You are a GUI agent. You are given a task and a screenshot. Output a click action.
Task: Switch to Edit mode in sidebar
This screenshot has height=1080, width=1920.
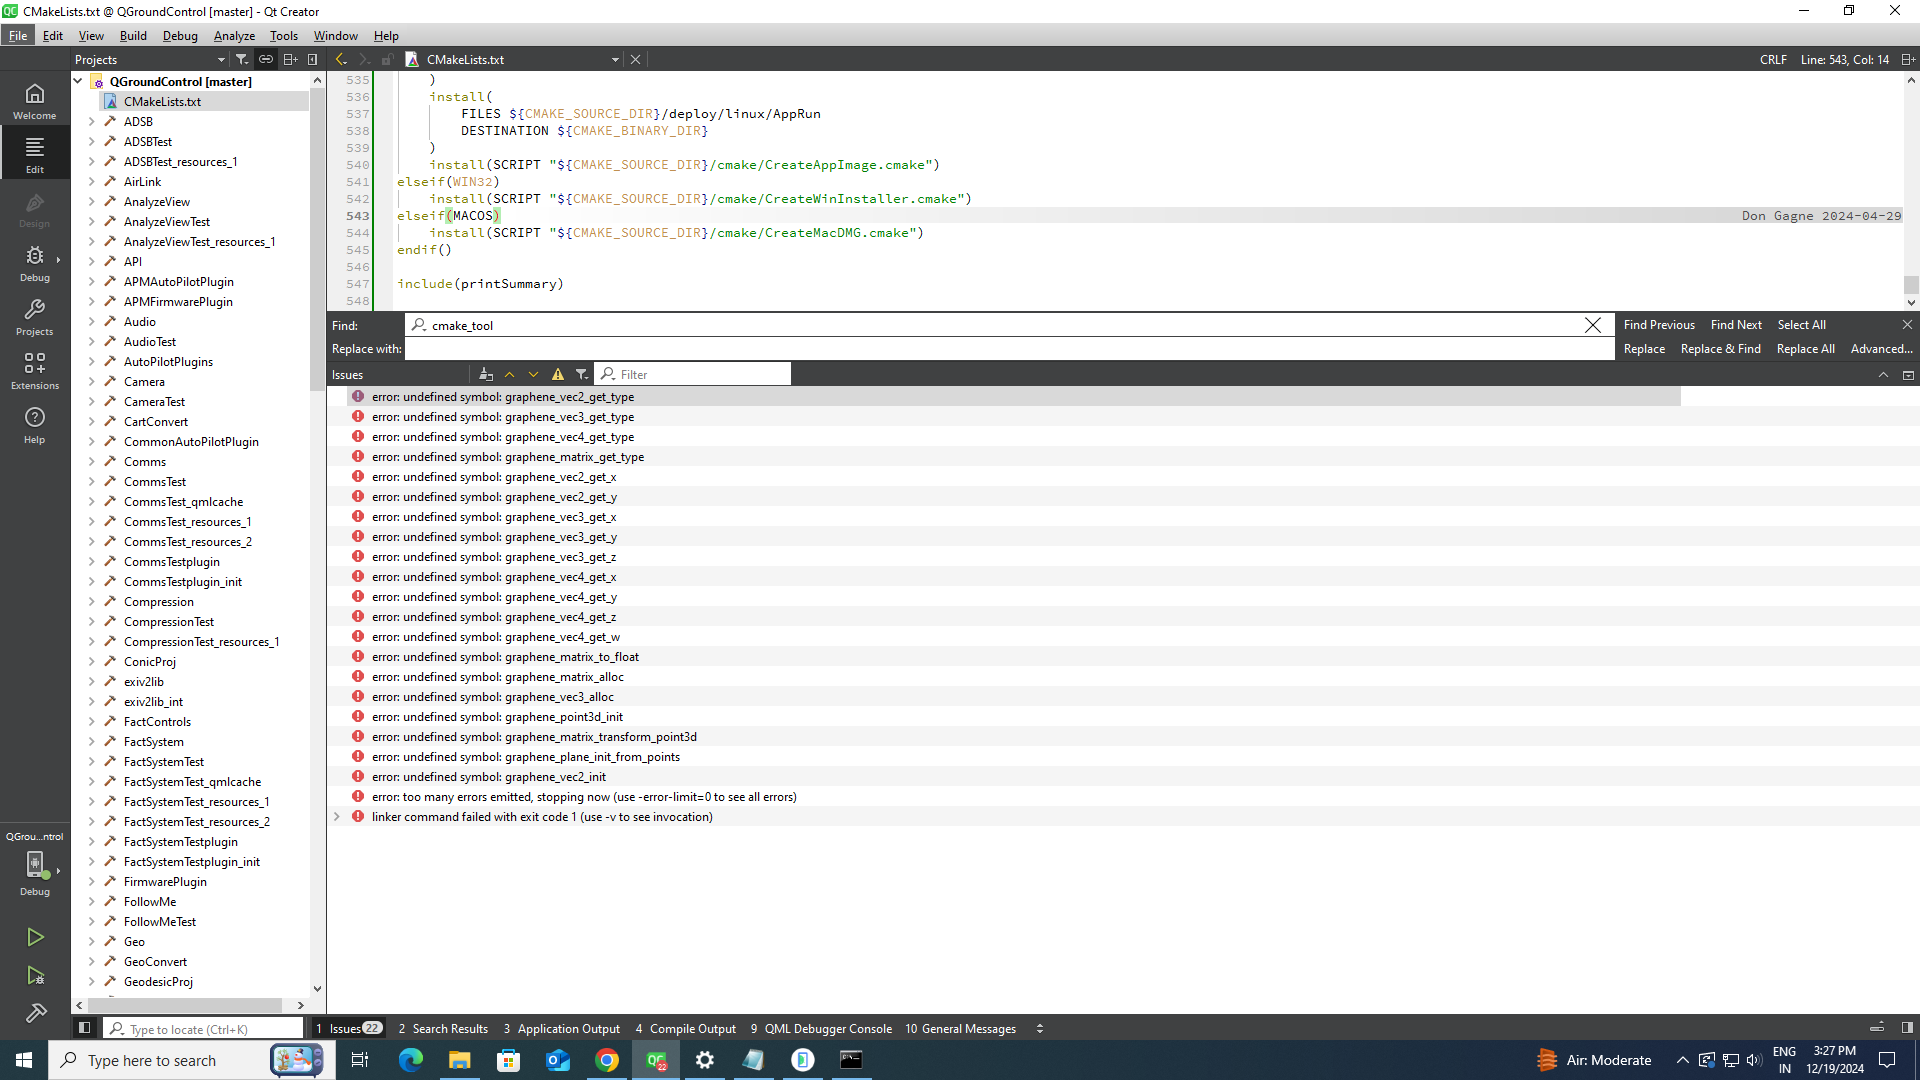pyautogui.click(x=35, y=155)
